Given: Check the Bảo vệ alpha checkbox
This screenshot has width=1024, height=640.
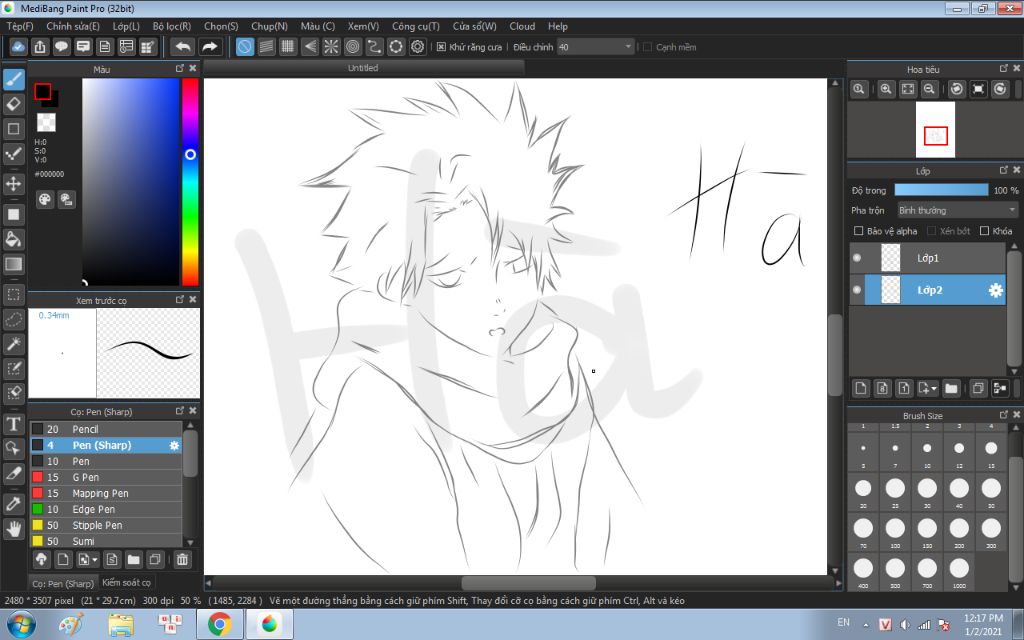Looking at the screenshot, I should 859,231.
